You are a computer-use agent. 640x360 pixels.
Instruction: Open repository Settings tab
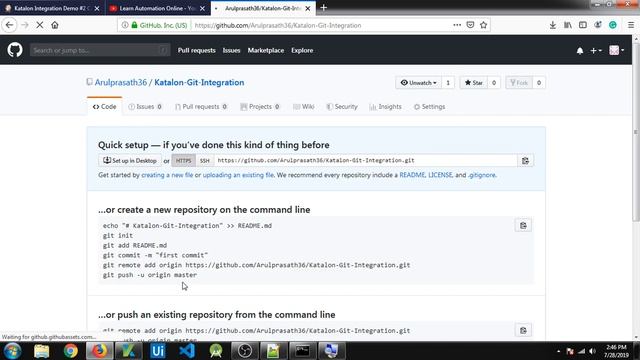click(429, 107)
